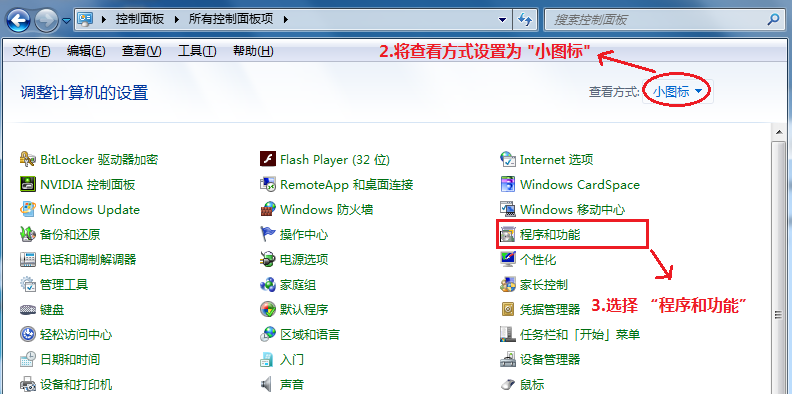The height and width of the screenshot is (394, 792).
Task: Open the 操作中心 flag icon
Action: [268, 234]
